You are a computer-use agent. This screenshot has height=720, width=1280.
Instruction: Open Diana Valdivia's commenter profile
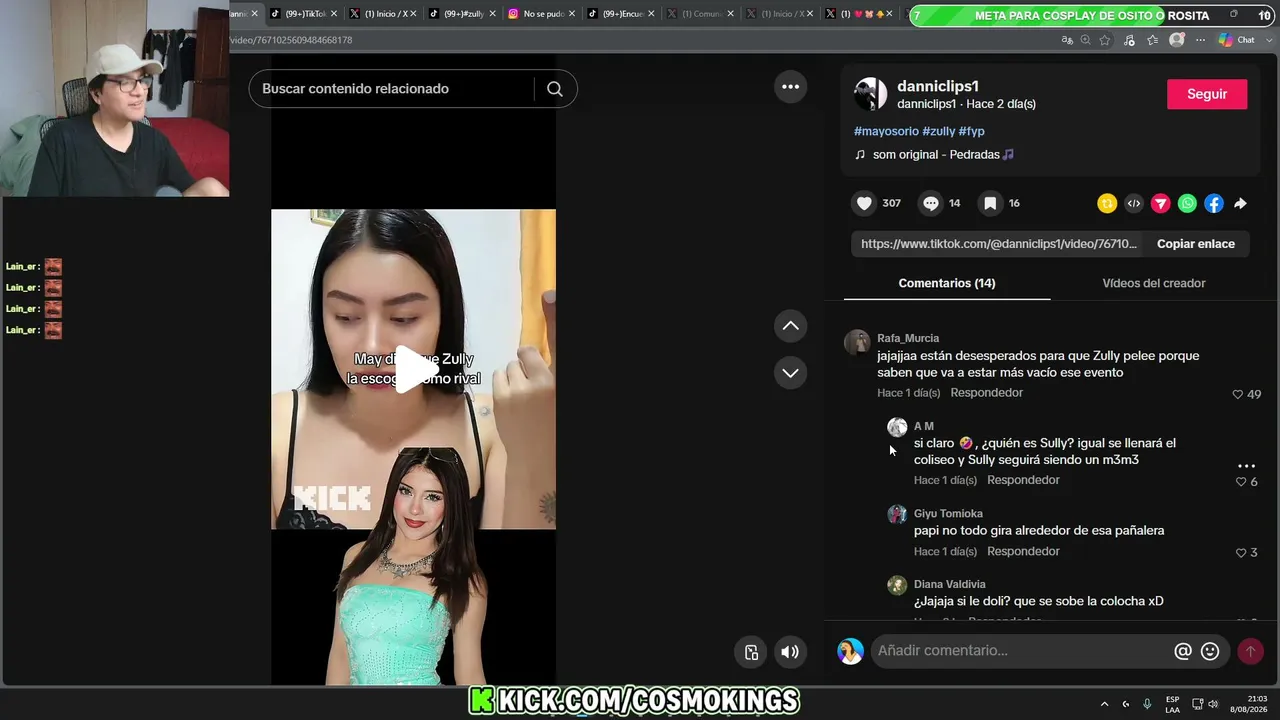click(949, 584)
